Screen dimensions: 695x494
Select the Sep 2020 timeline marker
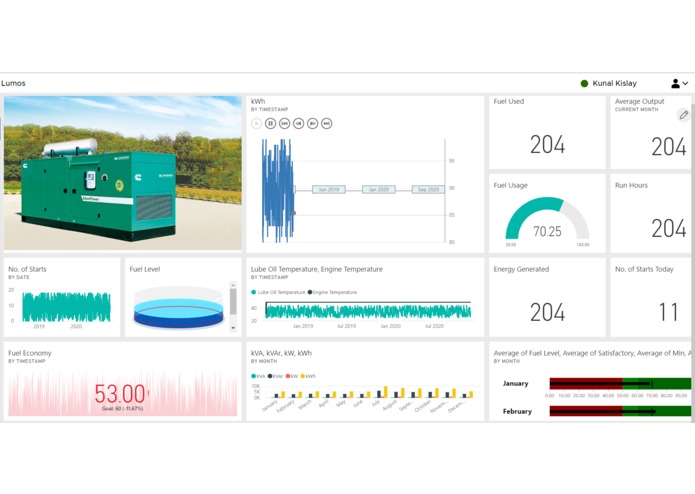pyautogui.click(x=428, y=189)
